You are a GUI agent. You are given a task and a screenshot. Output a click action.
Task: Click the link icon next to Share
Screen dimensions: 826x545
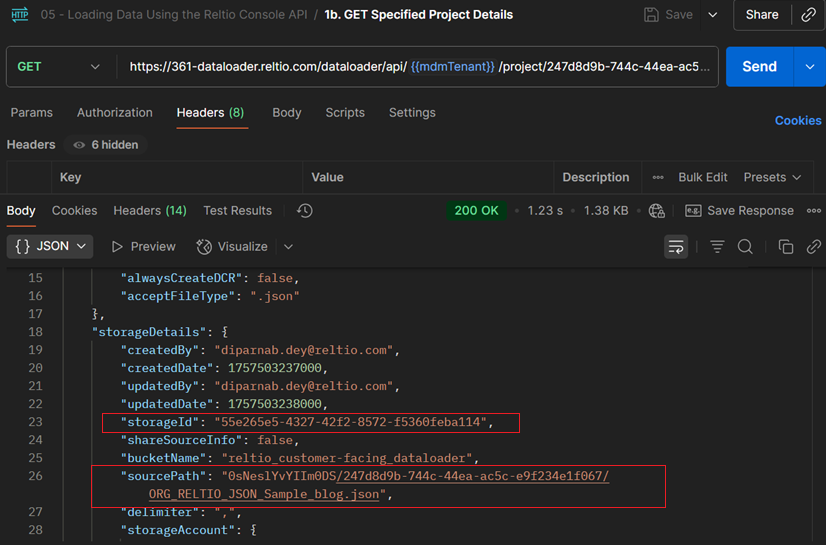808,15
